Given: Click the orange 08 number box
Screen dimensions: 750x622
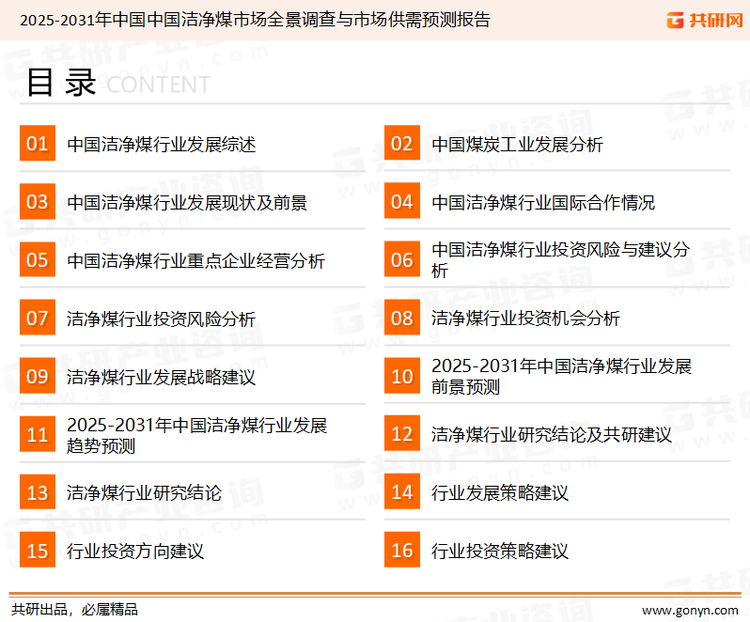Looking at the screenshot, I should point(402,318).
